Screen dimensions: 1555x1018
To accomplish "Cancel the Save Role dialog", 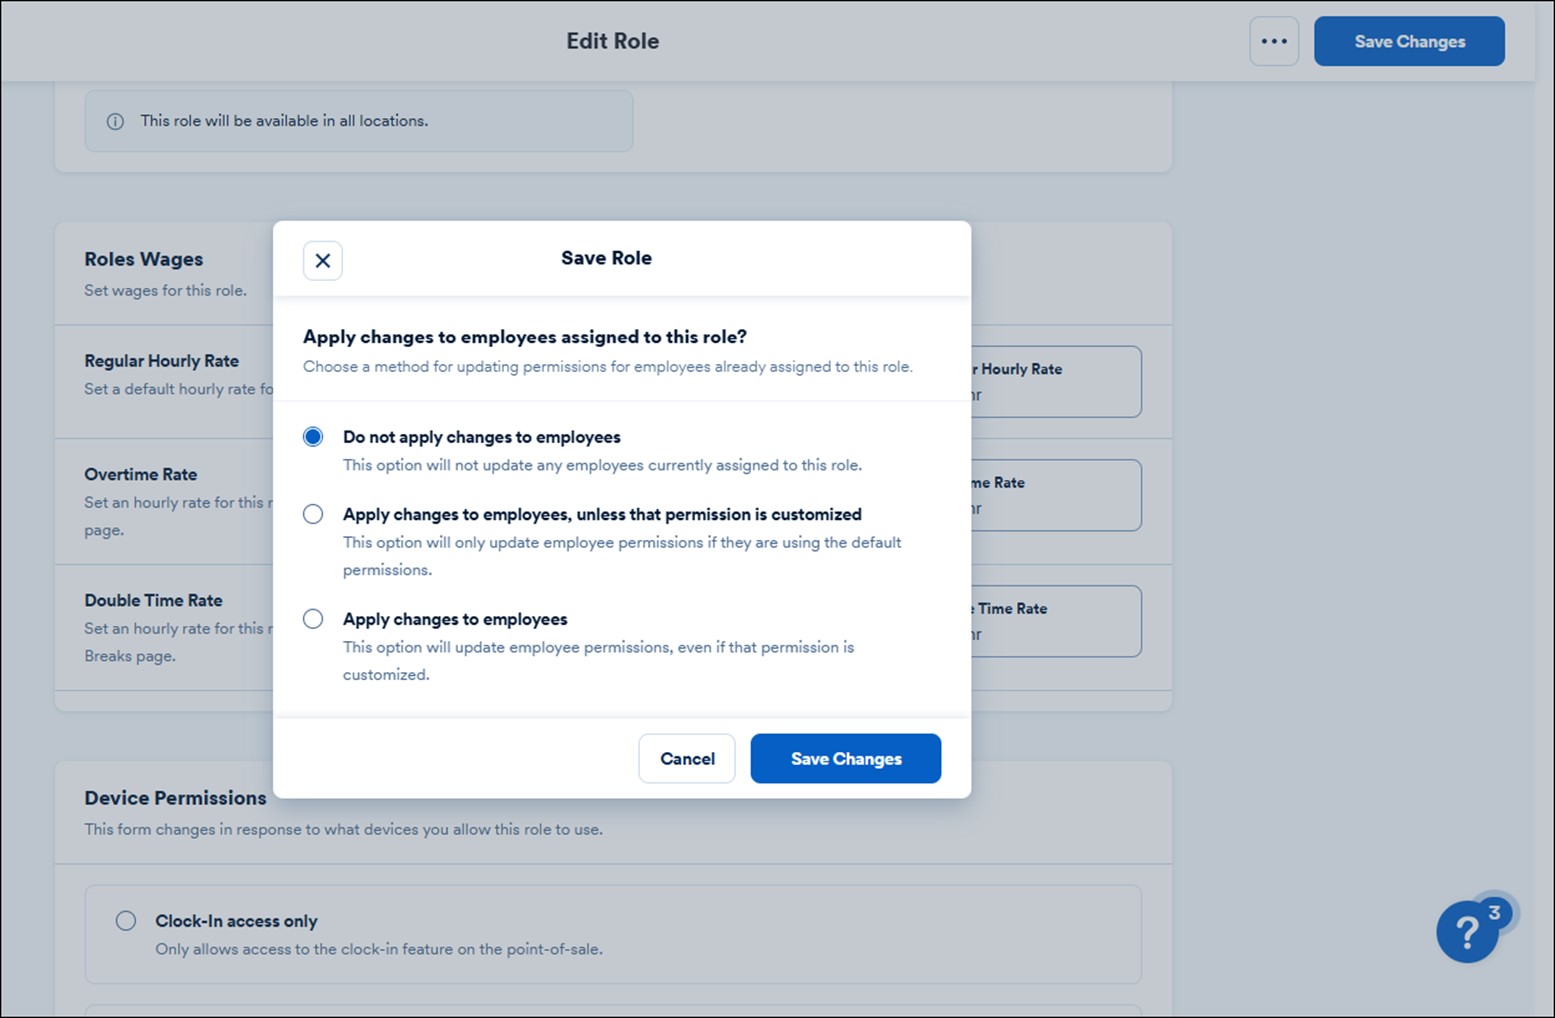I will point(686,758).
